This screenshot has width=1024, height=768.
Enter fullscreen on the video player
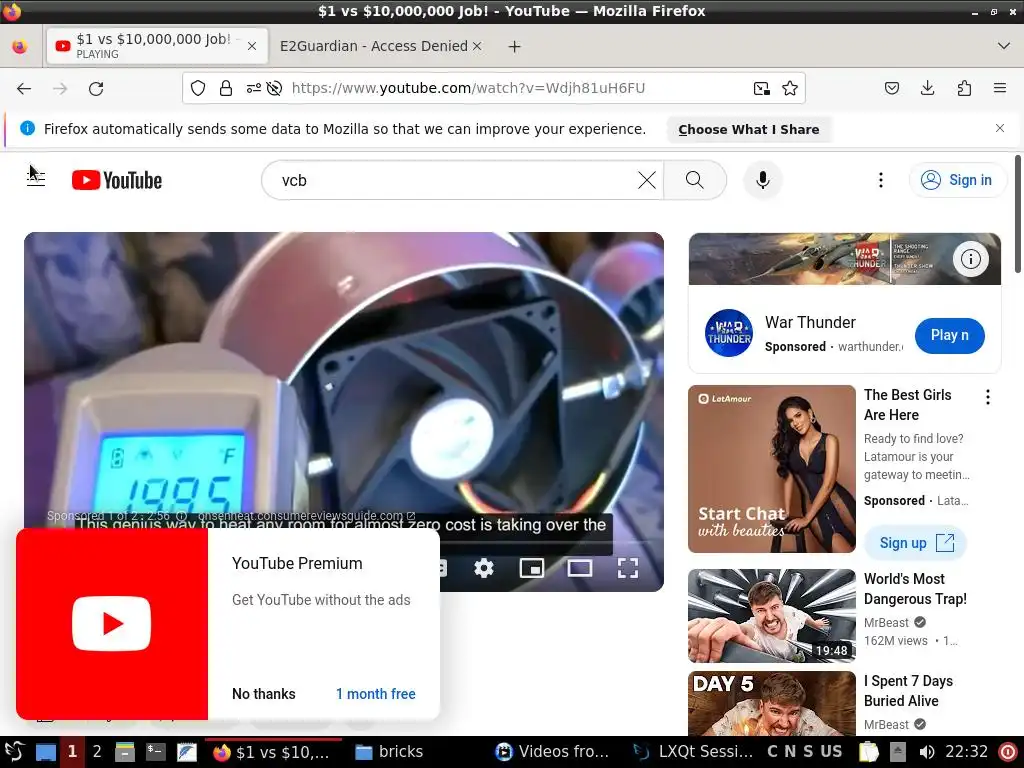tap(628, 568)
